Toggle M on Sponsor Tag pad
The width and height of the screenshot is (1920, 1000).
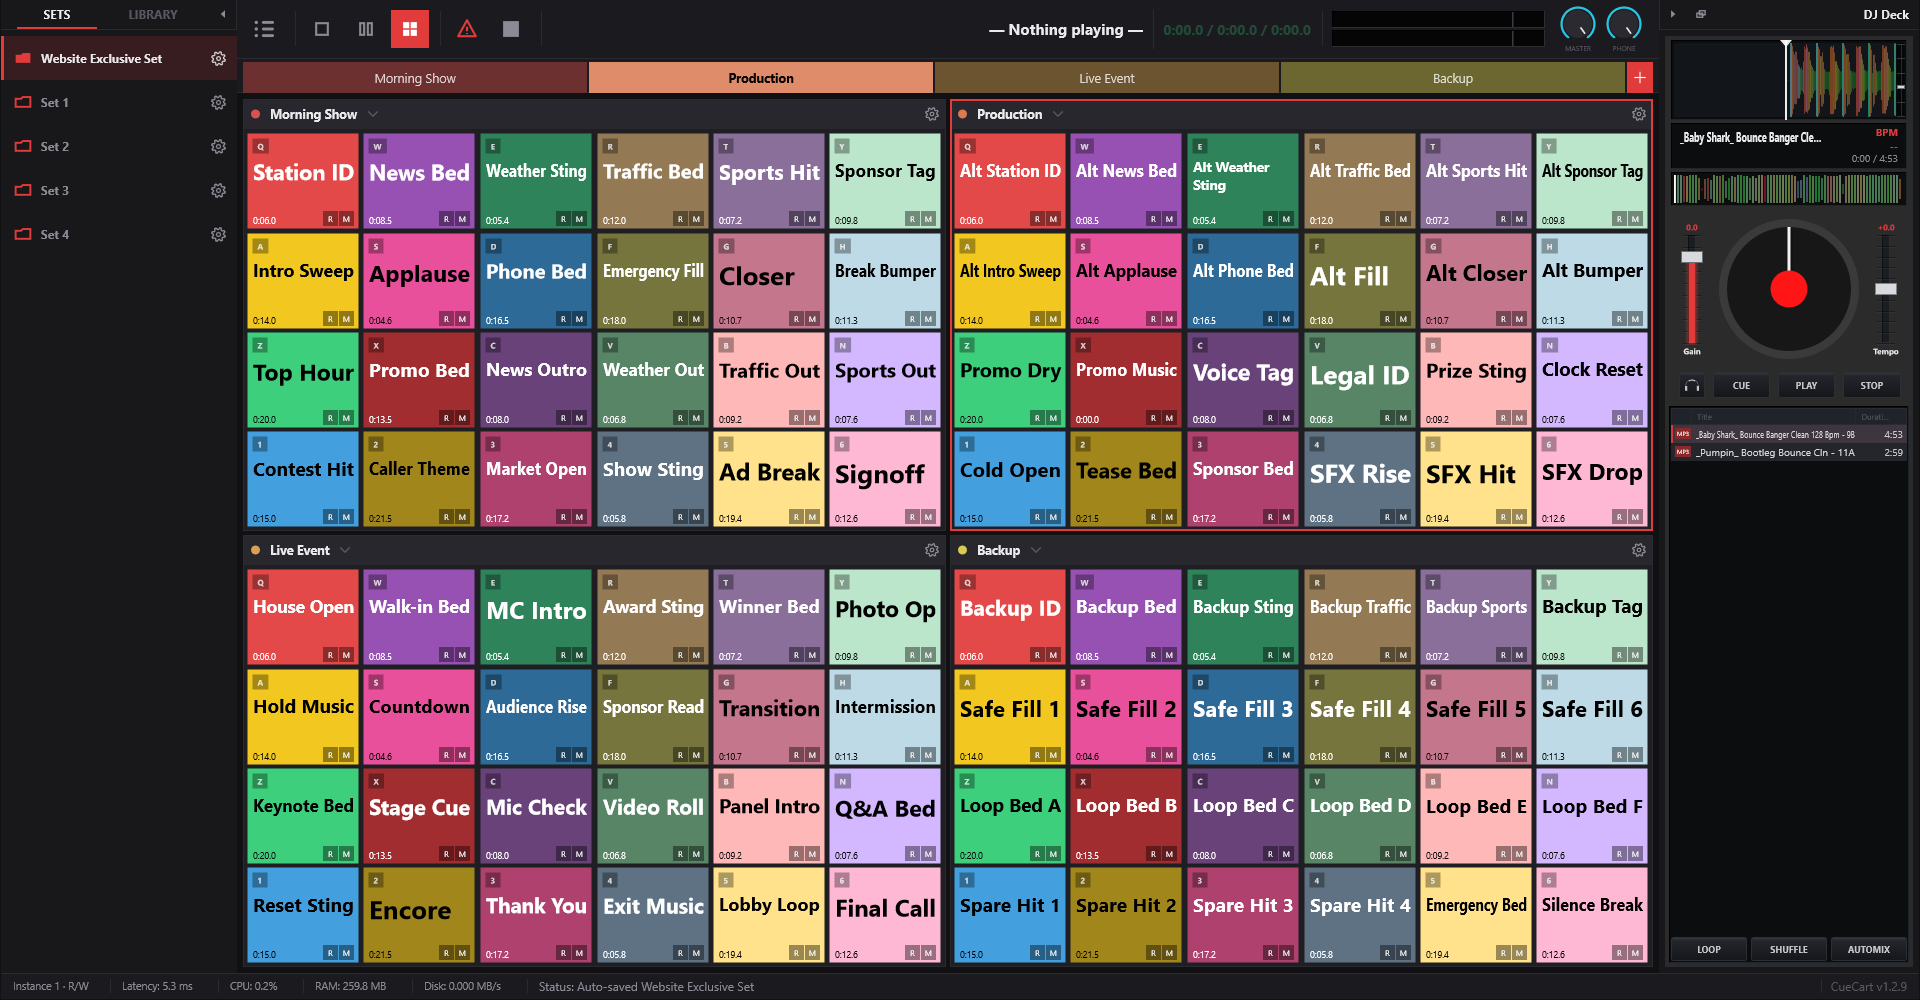[929, 219]
